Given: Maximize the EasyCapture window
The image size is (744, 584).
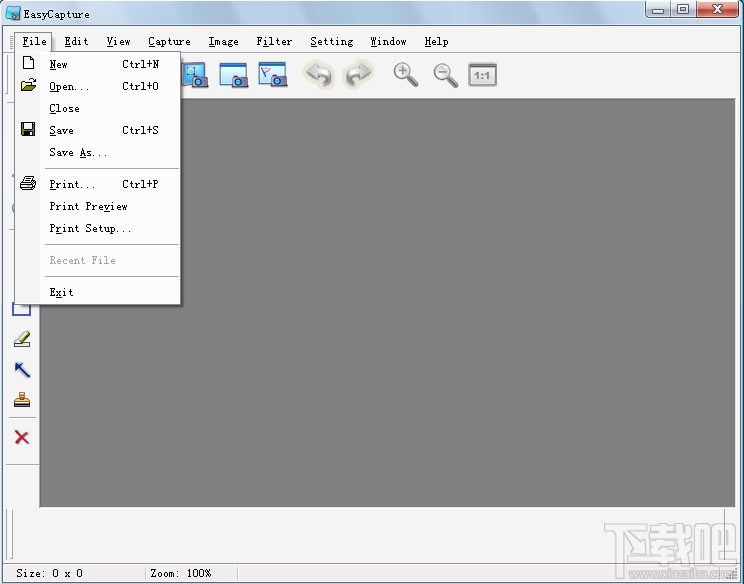Looking at the screenshot, I should click(x=683, y=9).
